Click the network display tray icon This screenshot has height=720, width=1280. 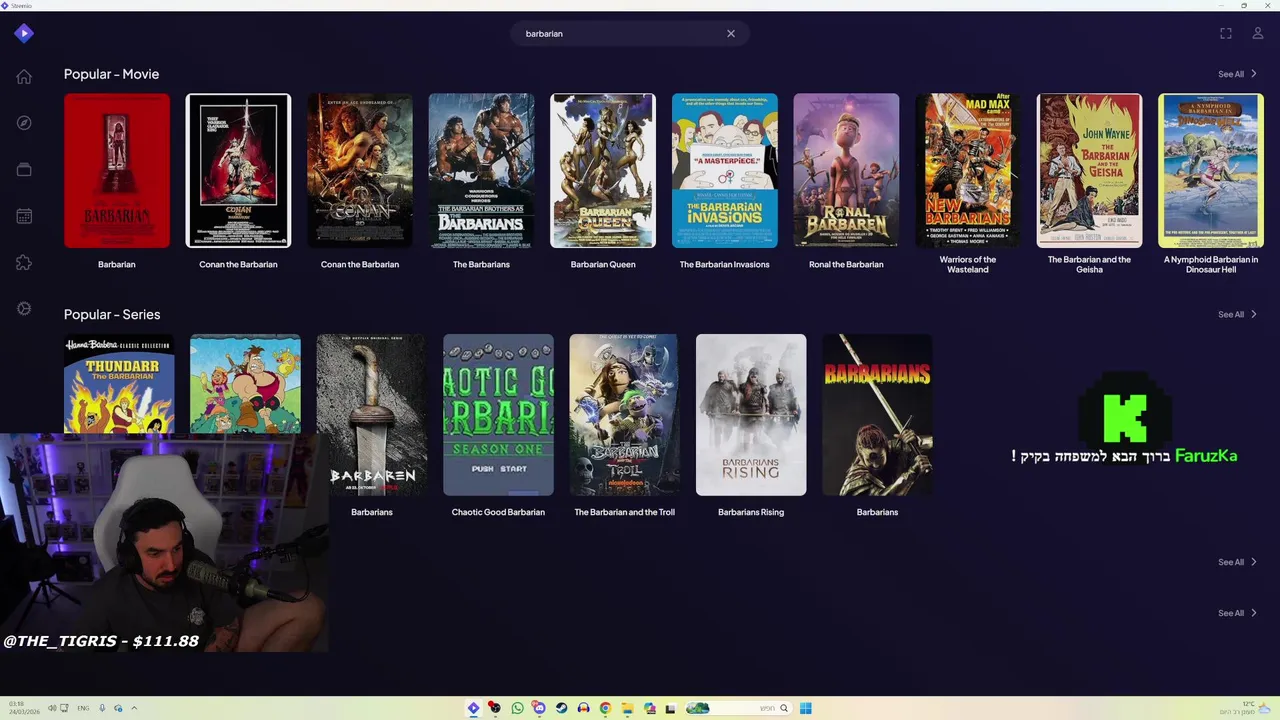[x=64, y=708]
